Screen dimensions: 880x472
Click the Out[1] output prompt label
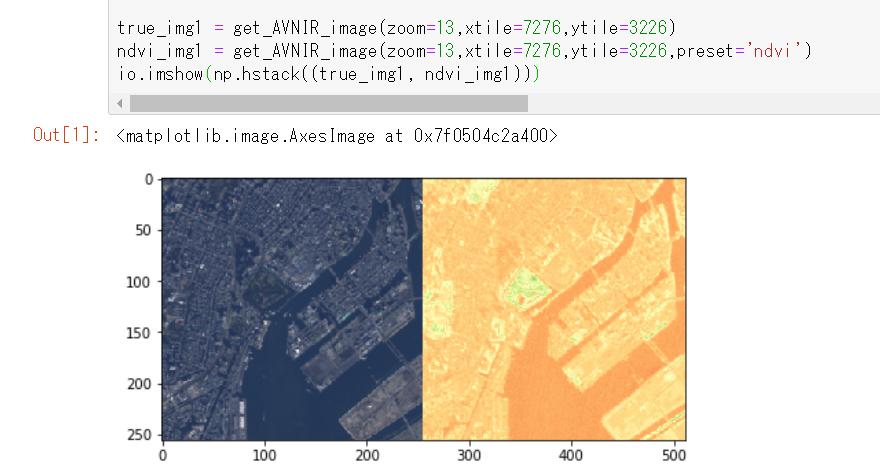tap(66, 135)
